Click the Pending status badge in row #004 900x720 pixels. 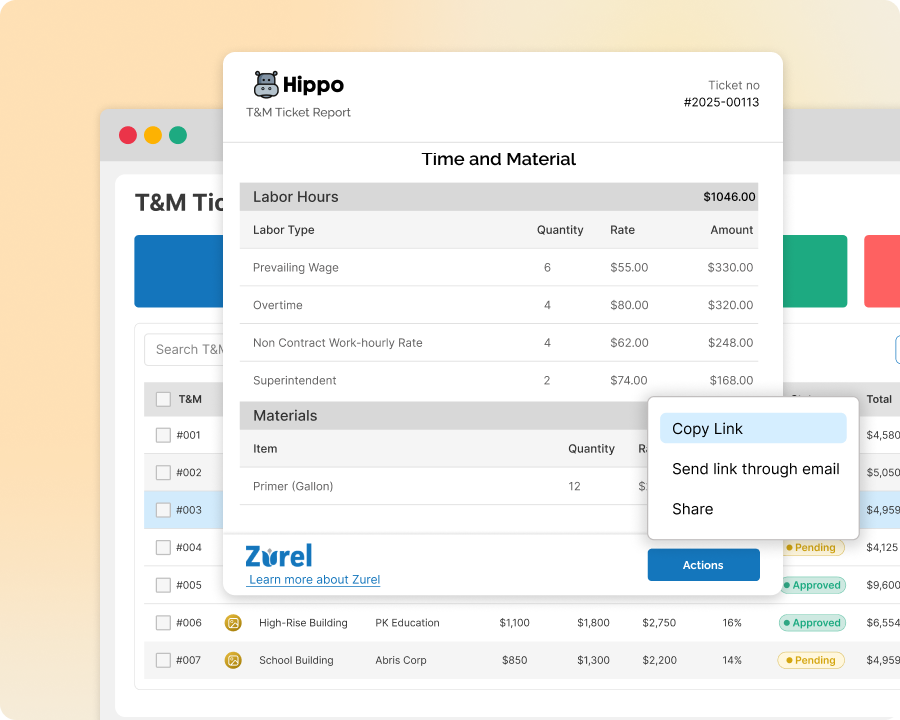(813, 547)
